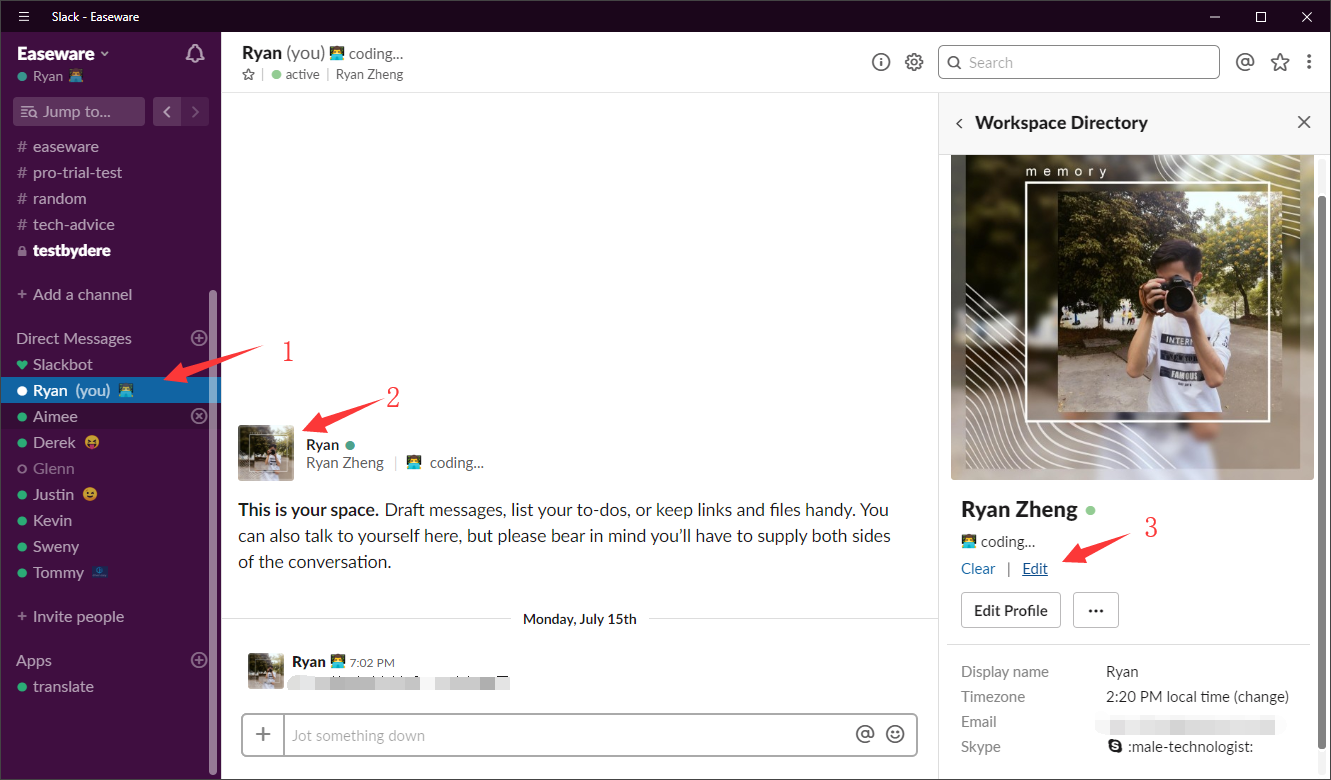View recent mentions with the @ icon
The height and width of the screenshot is (780, 1331).
coord(1244,61)
